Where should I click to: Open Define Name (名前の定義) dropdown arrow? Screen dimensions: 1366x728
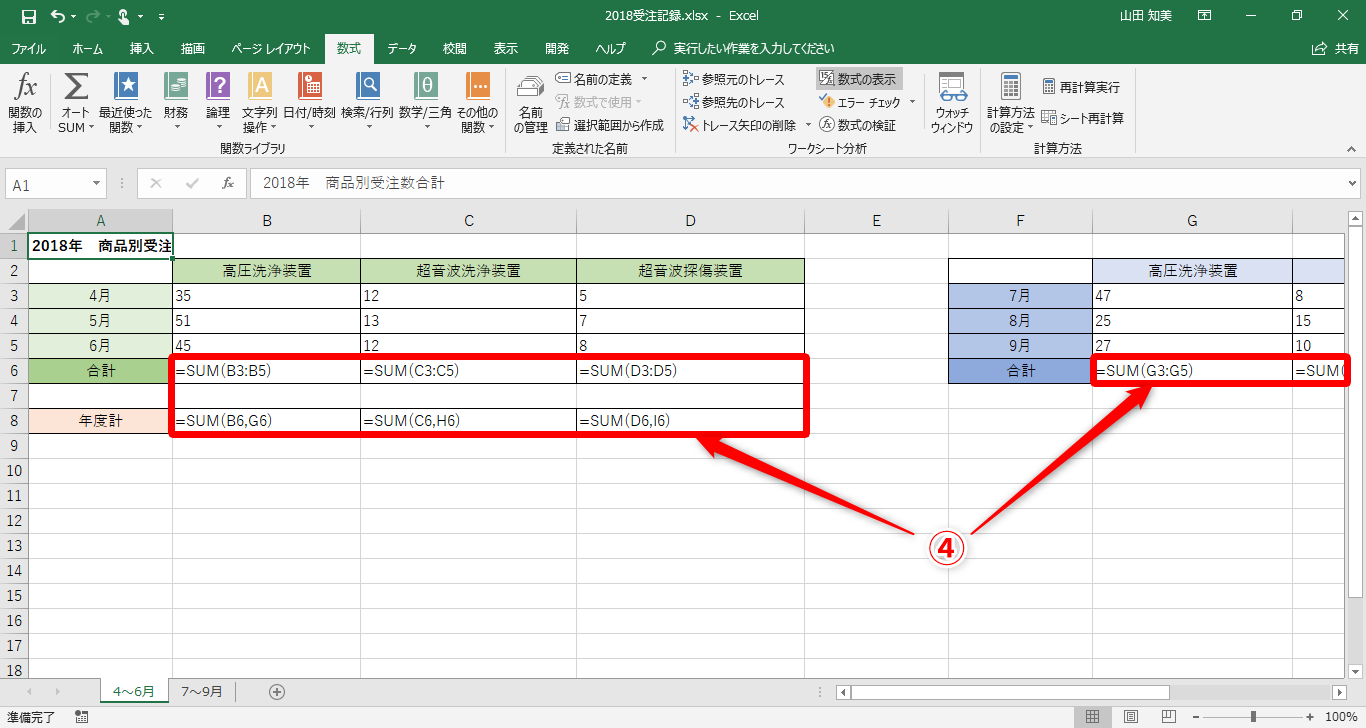pos(645,79)
